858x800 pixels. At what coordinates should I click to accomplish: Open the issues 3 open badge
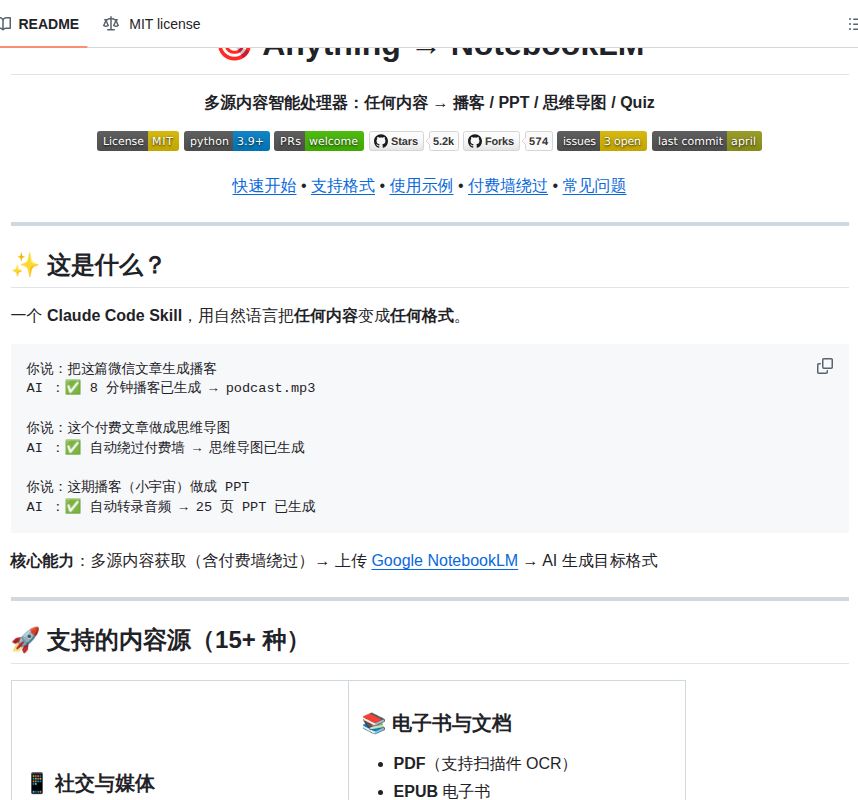coord(602,141)
